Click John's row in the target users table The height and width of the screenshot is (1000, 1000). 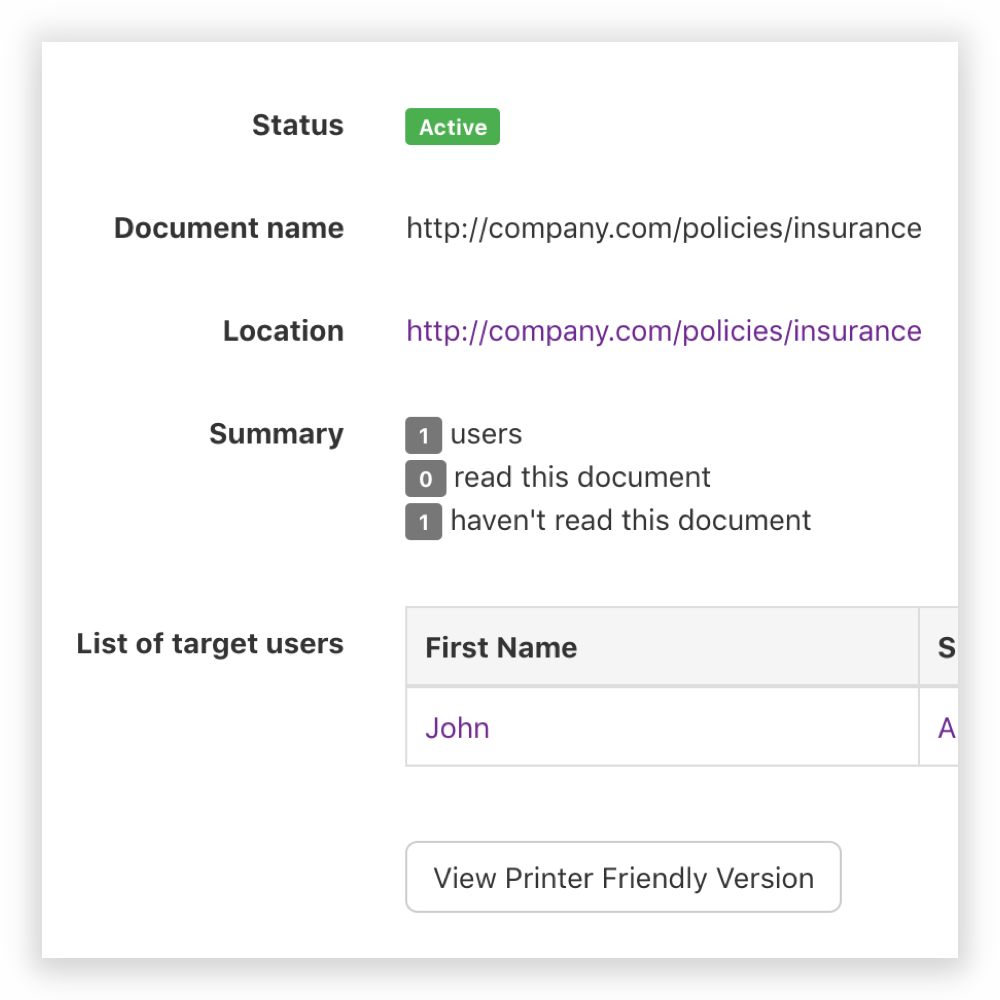coord(660,728)
